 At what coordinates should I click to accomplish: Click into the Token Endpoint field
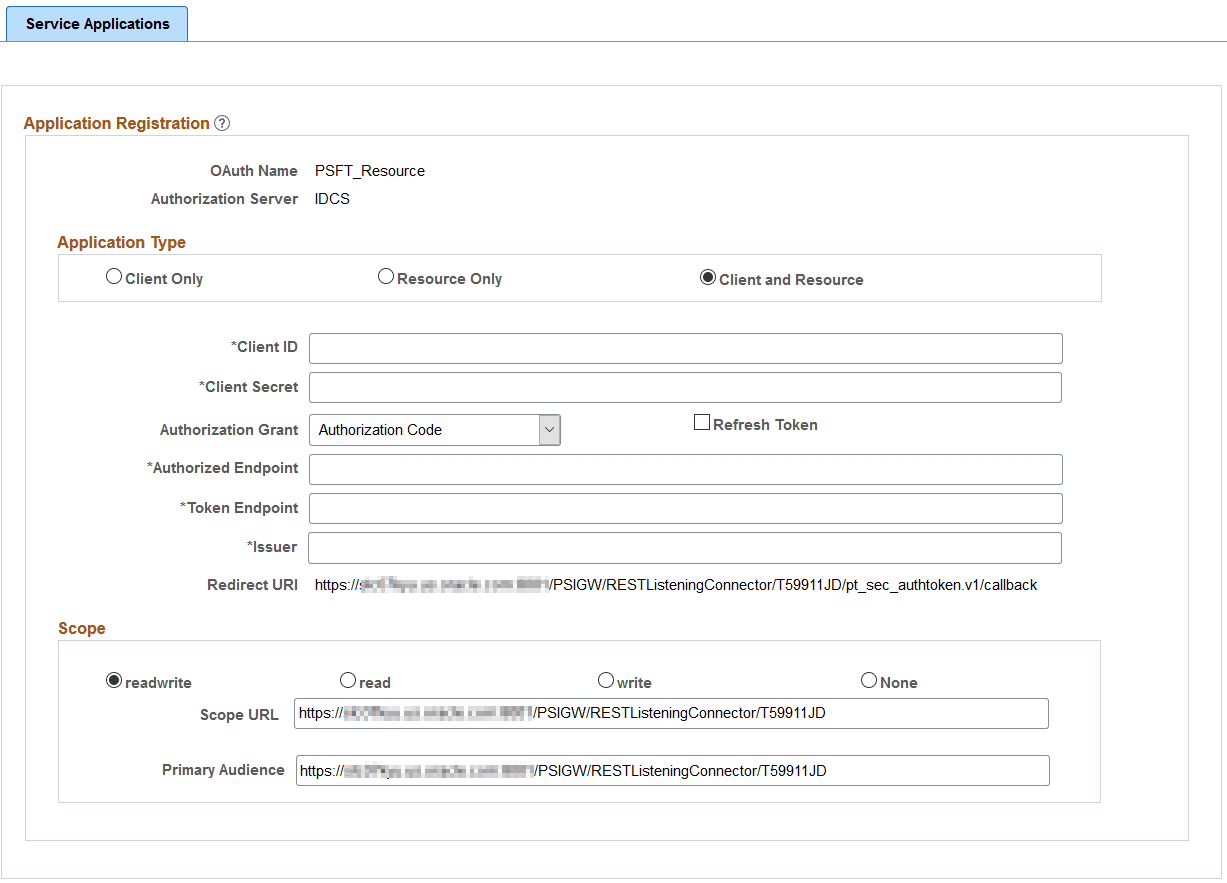pos(685,508)
